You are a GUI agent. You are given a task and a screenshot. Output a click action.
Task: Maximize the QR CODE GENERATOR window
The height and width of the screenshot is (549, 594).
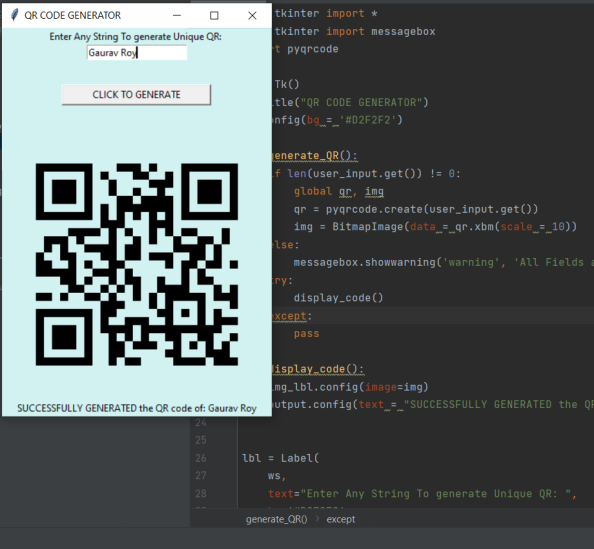214,16
